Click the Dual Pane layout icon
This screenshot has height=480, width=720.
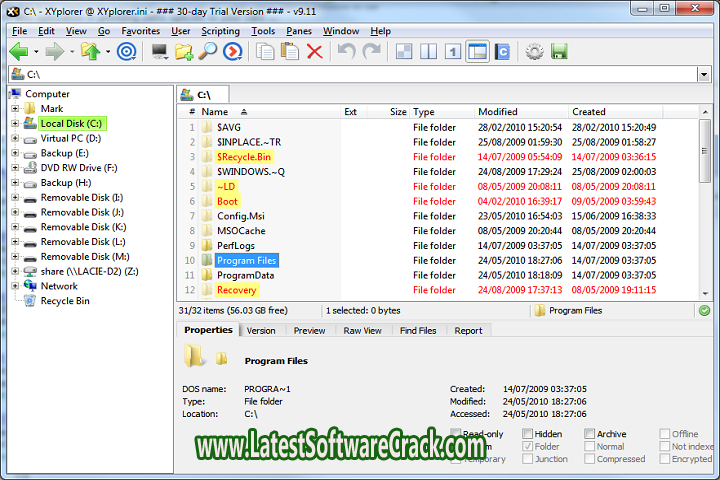tap(428, 51)
